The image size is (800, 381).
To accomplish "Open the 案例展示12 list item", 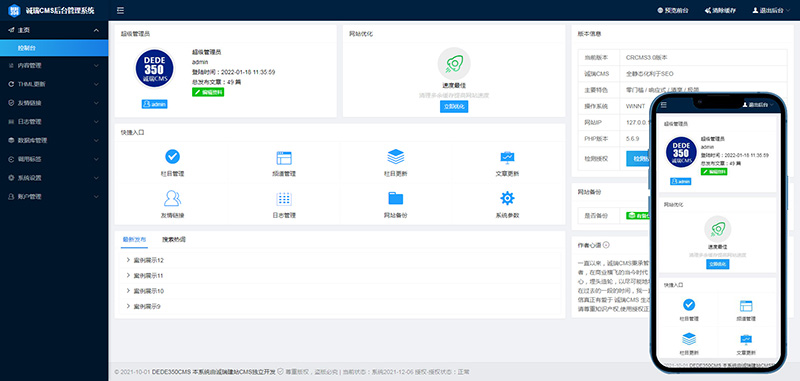I will click(340, 260).
